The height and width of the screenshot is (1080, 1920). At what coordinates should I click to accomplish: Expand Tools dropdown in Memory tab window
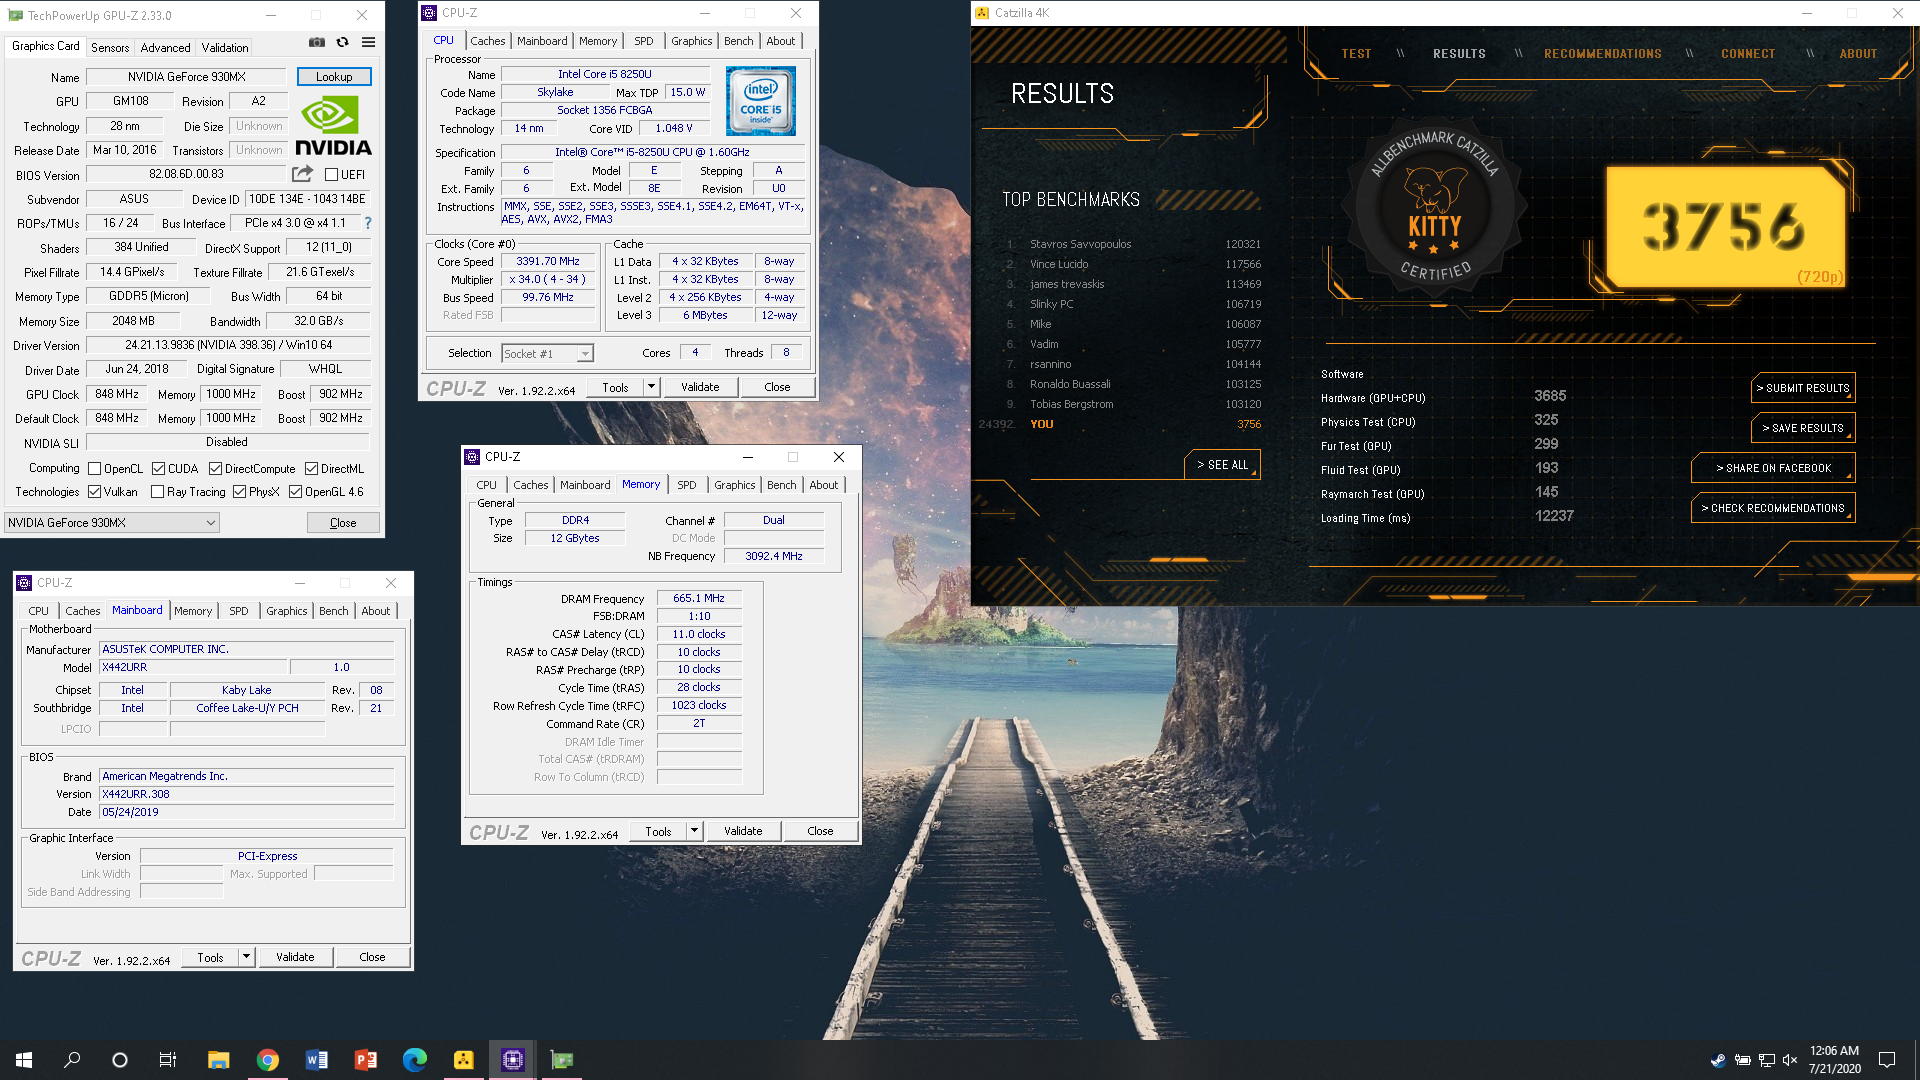pyautogui.click(x=694, y=830)
